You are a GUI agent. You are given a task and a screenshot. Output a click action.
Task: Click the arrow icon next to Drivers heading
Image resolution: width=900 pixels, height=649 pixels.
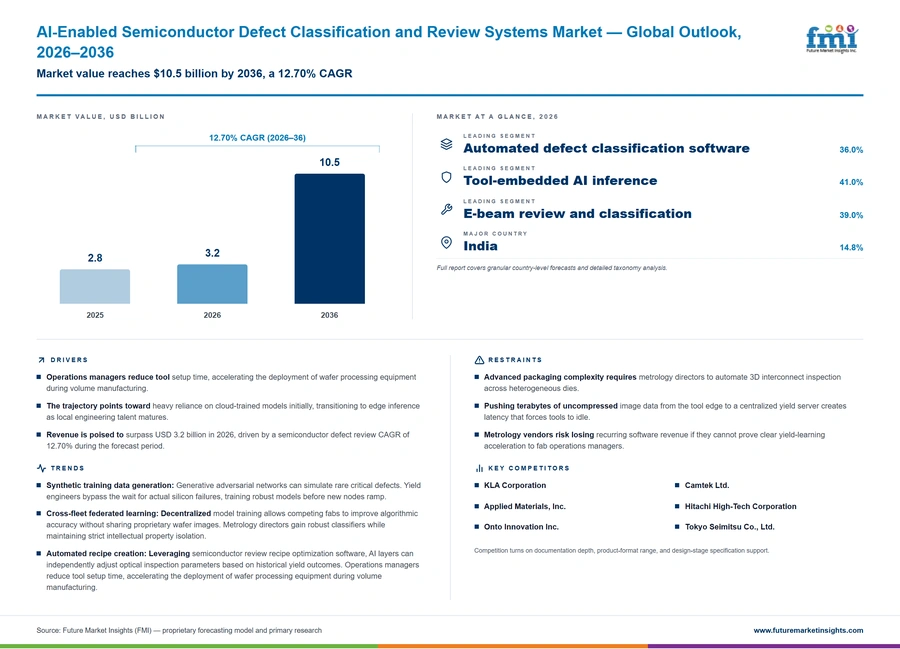(41, 360)
